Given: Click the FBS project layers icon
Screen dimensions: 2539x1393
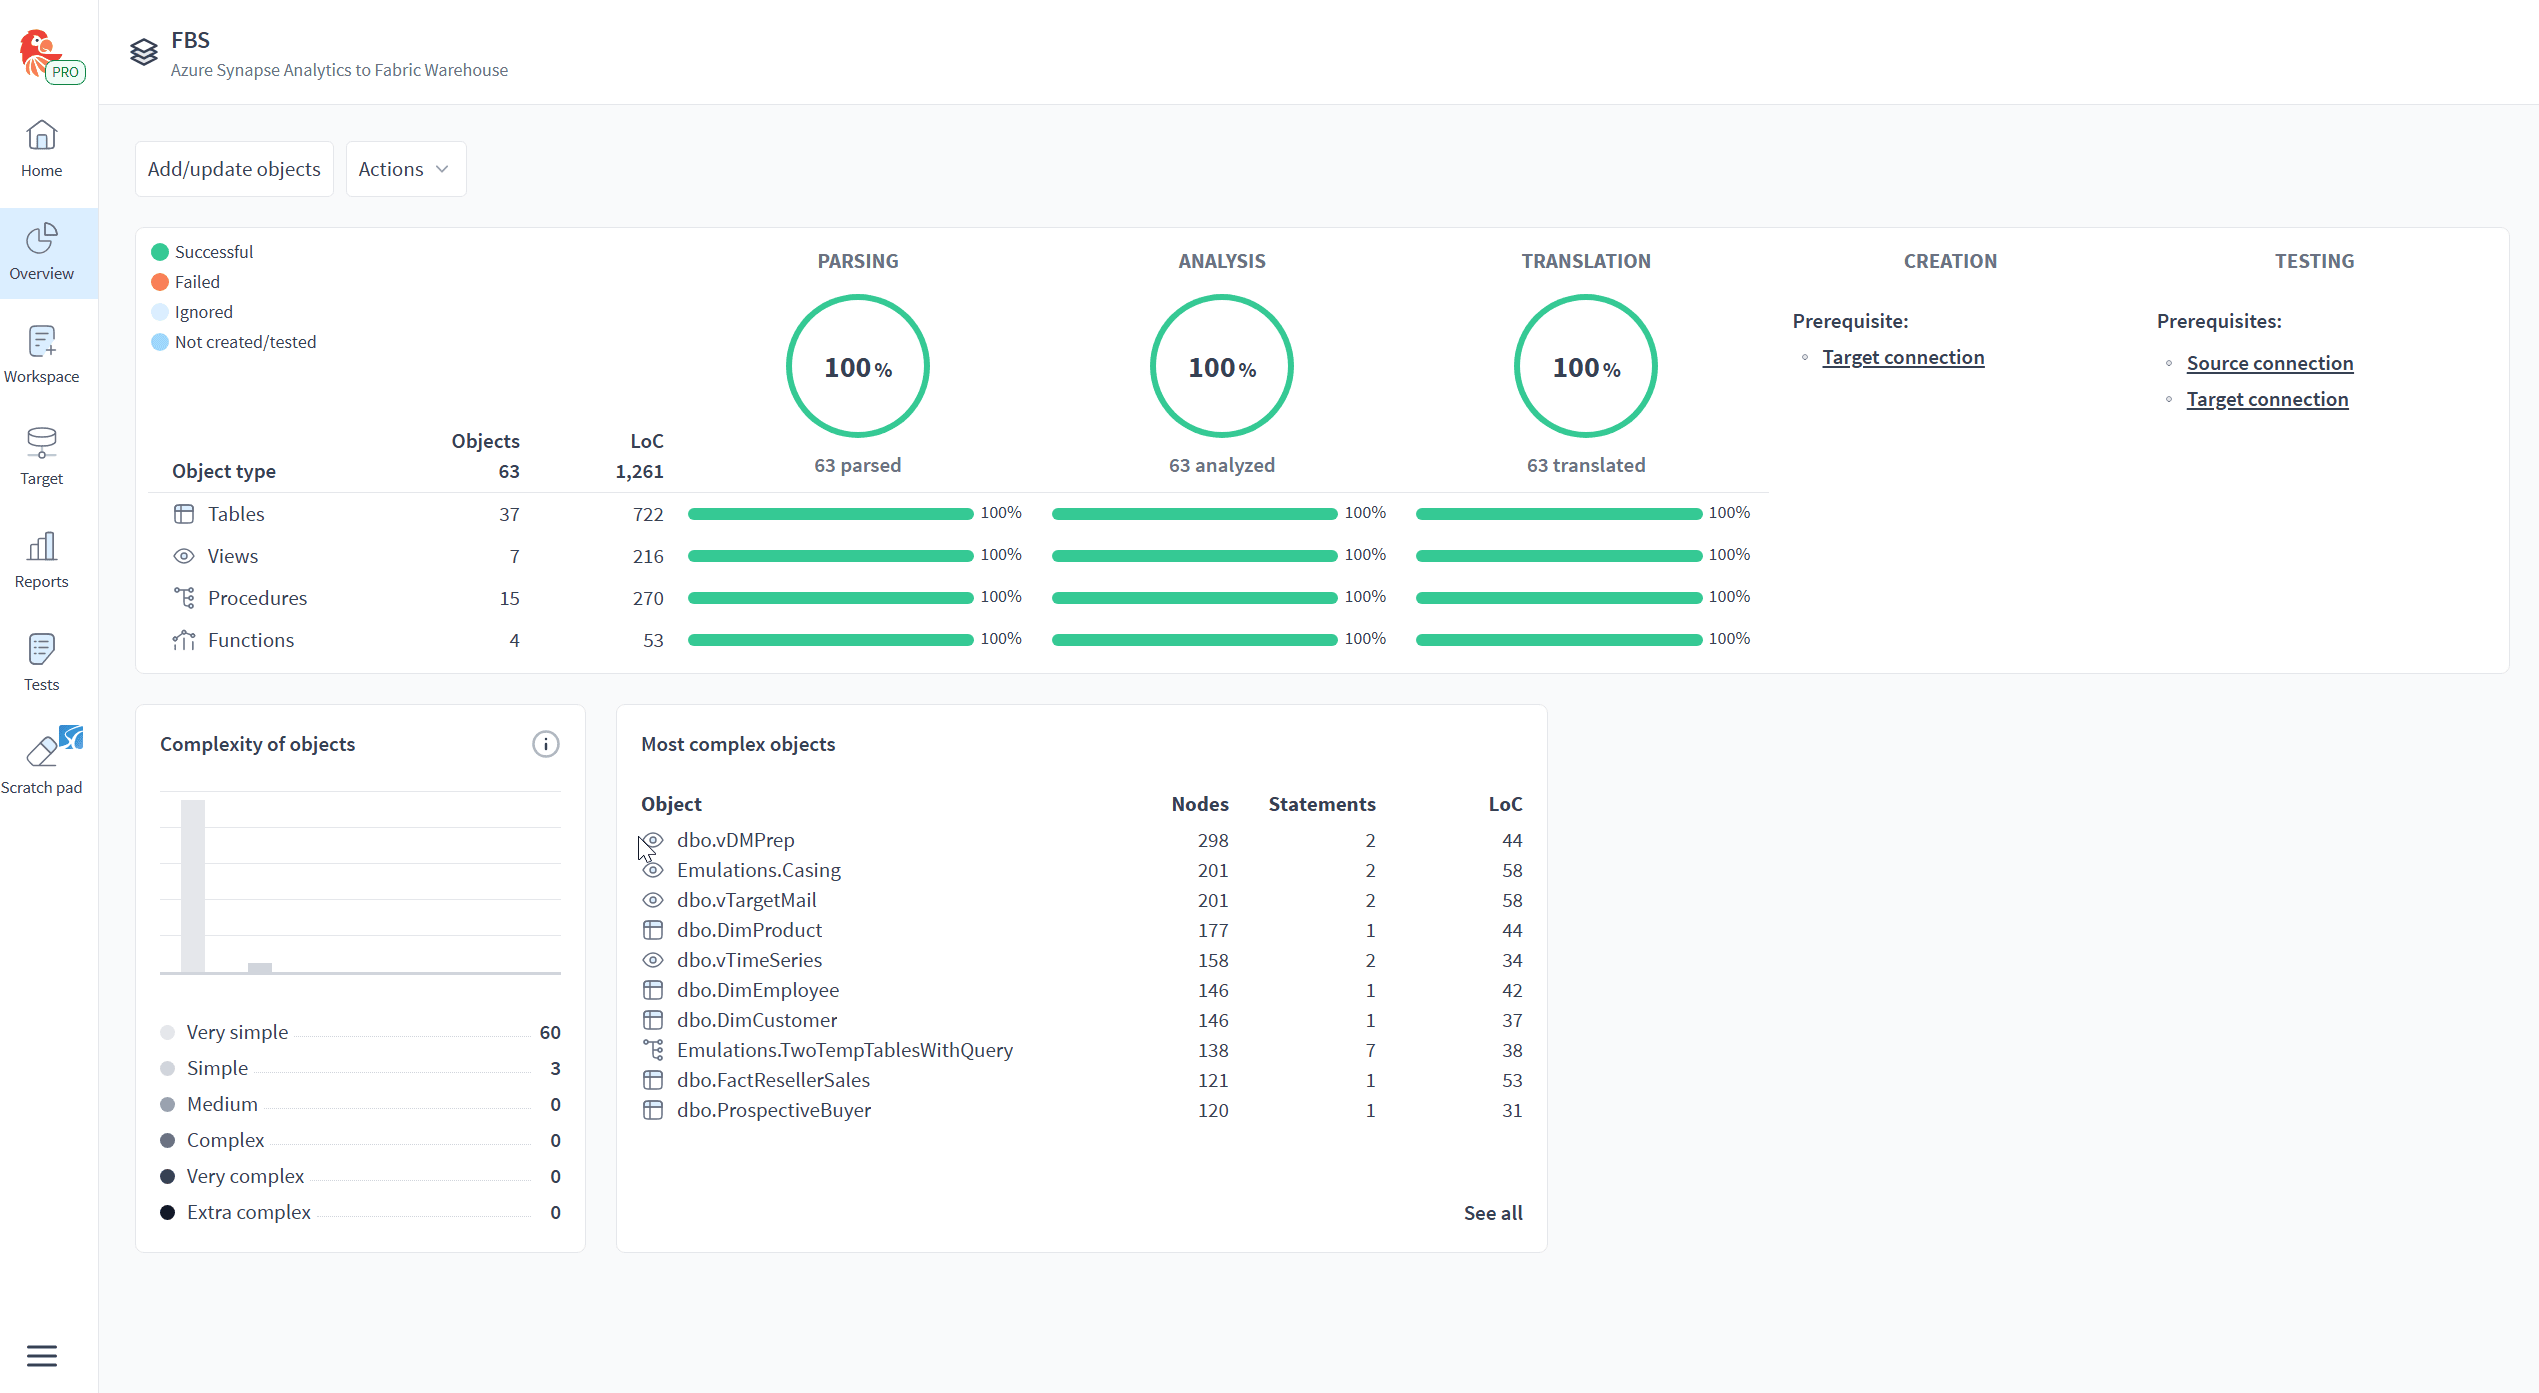Looking at the screenshot, I should click(144, 52).
